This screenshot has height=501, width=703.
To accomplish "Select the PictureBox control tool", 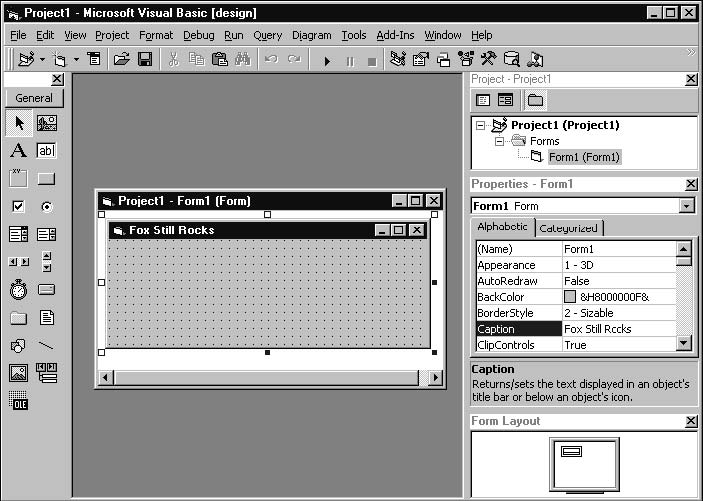I will (47, 123).
